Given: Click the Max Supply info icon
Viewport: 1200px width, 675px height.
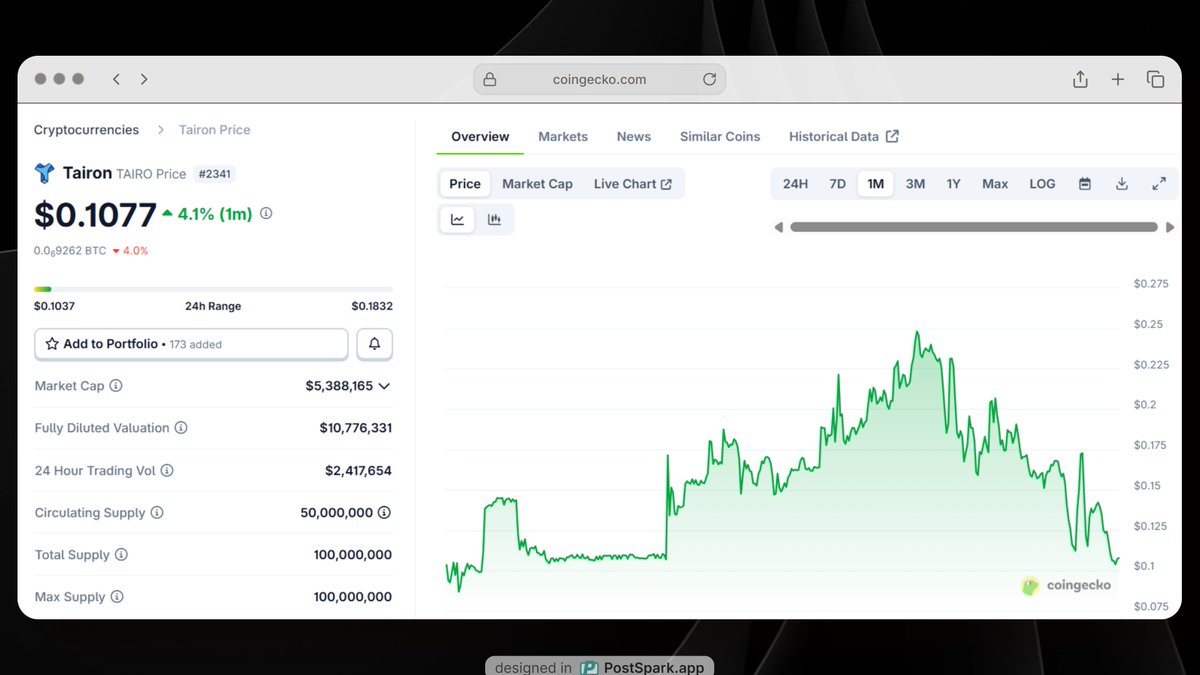Looking at the screenshot, I should click(117, 597).
